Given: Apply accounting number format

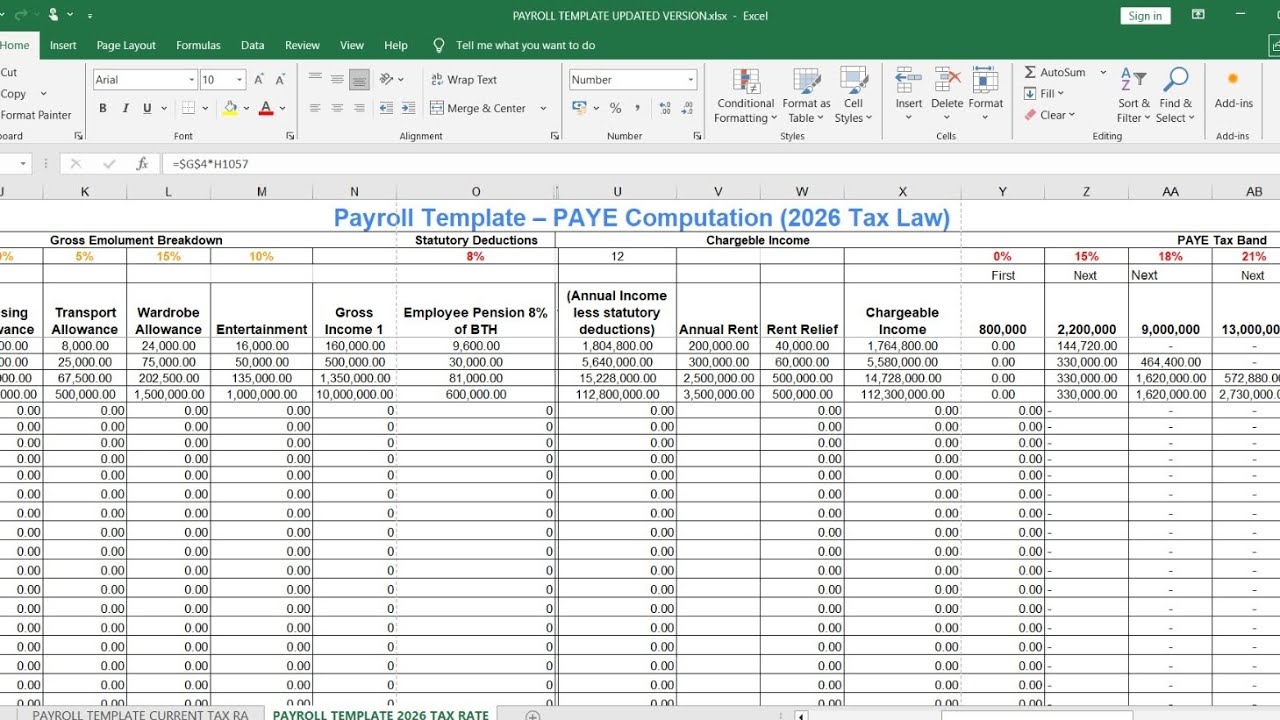Looking at the screenshot, I should point(579,108).
